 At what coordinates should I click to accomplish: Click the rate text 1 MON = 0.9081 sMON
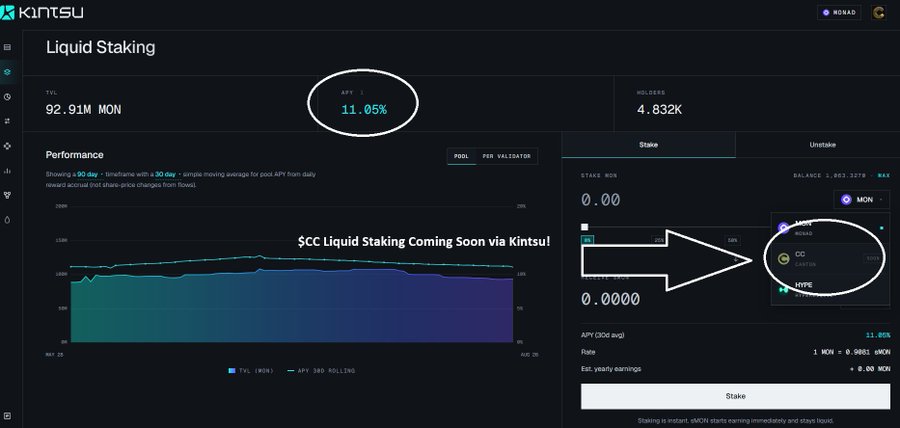coord(852,352)
